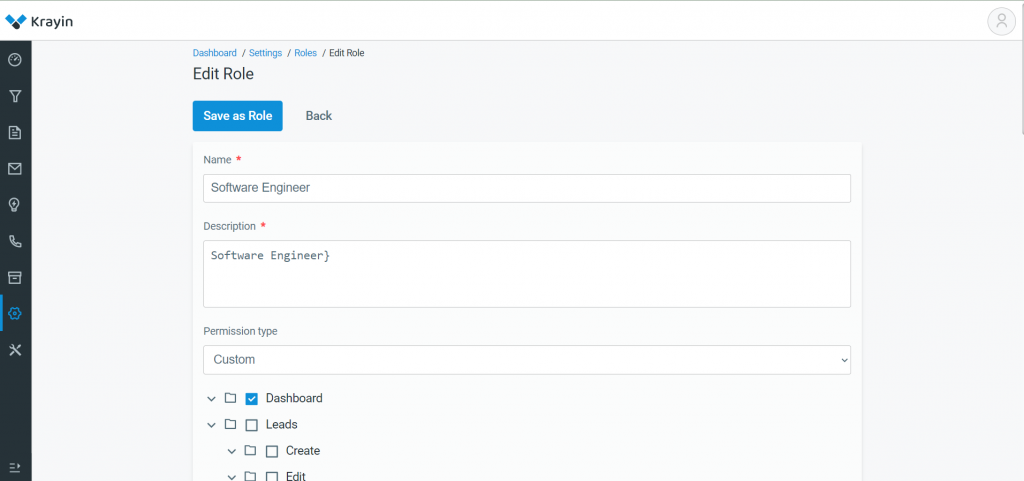Go to Dashboard breadcrumb link
Screen dimensions: 1024x481
pos(215,53)
